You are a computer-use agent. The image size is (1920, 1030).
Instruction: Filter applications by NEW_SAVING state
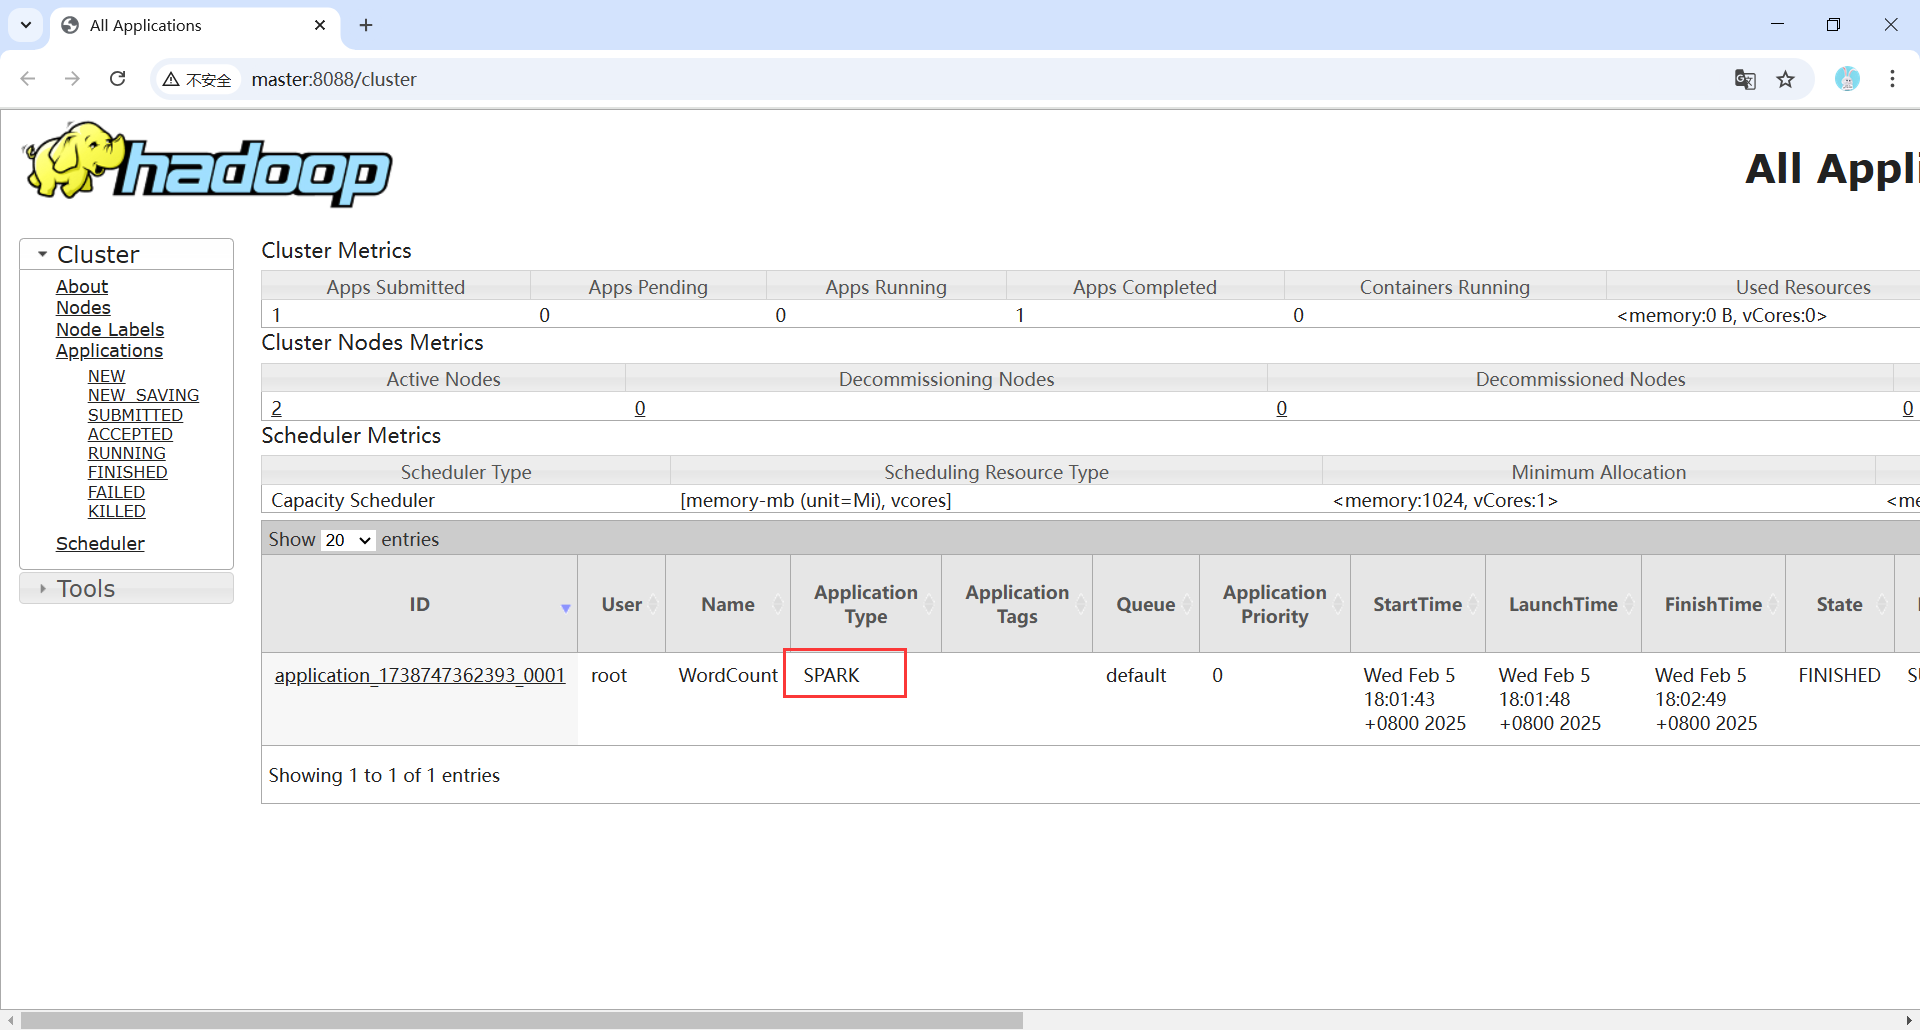(143, 395)
